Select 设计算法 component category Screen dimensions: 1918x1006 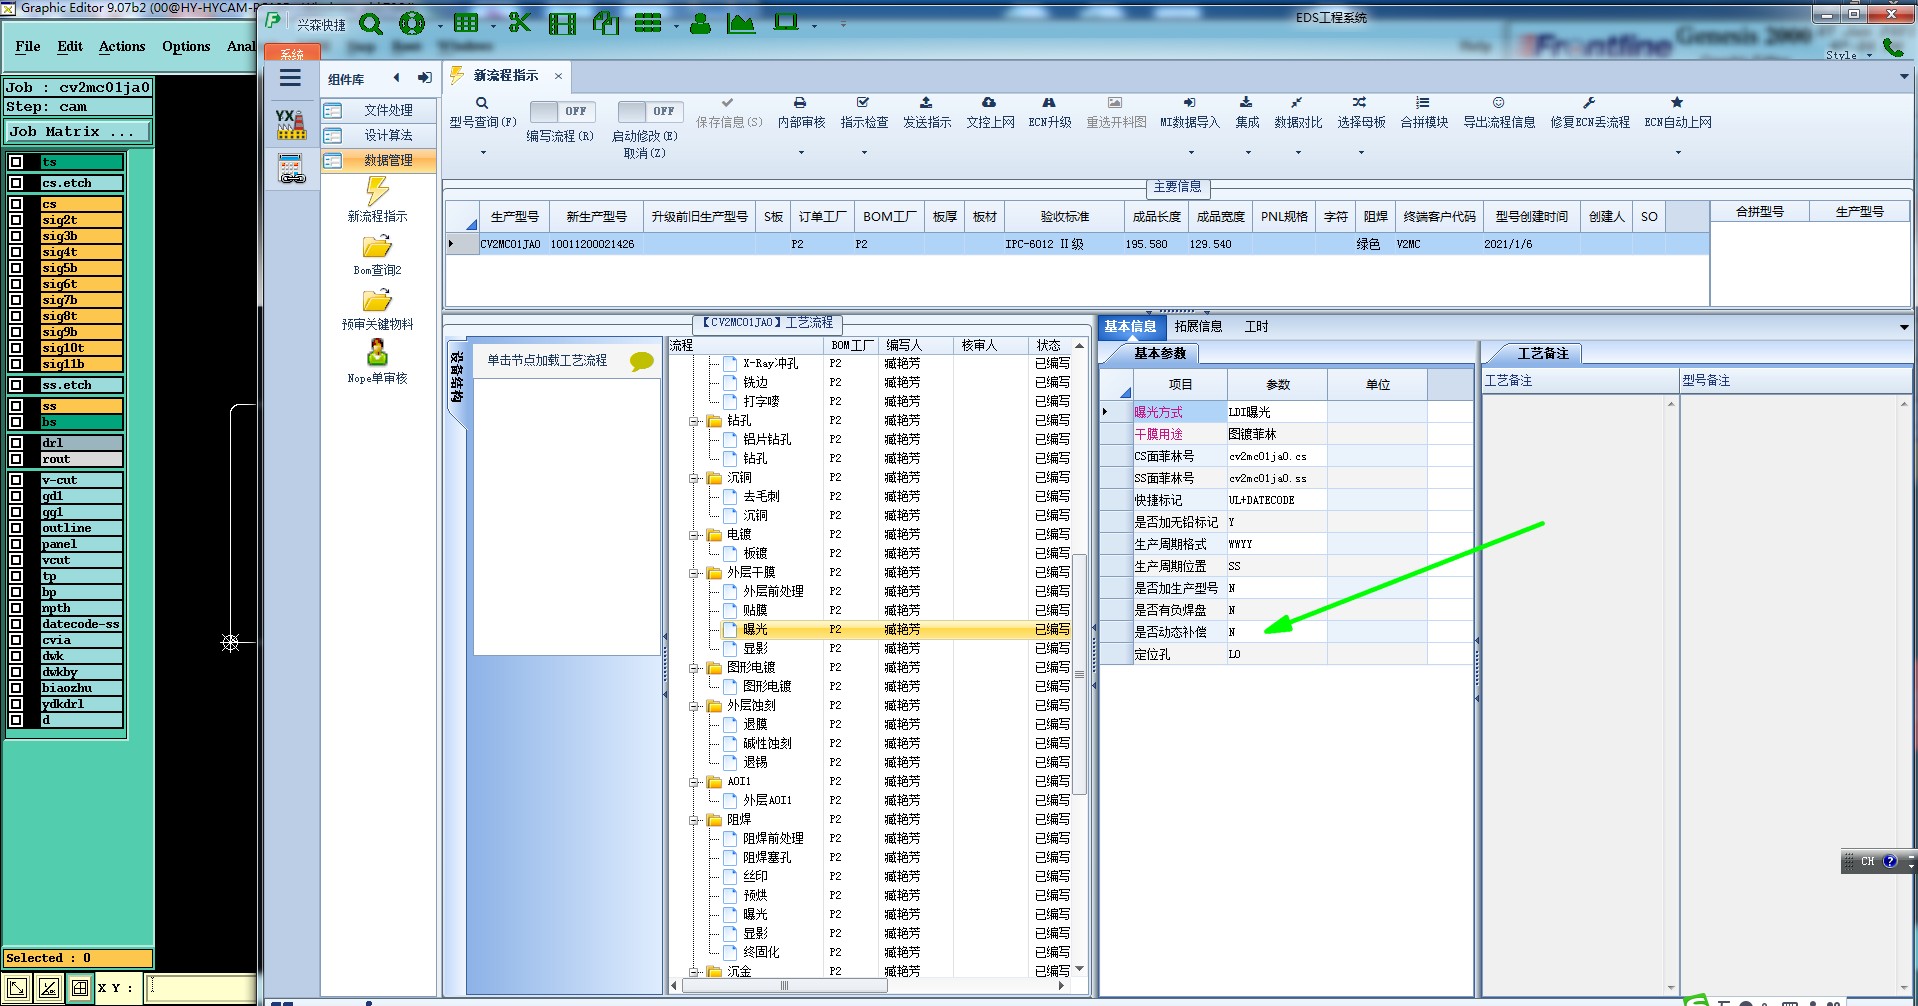pyautogui.click(x=380, y=135)
